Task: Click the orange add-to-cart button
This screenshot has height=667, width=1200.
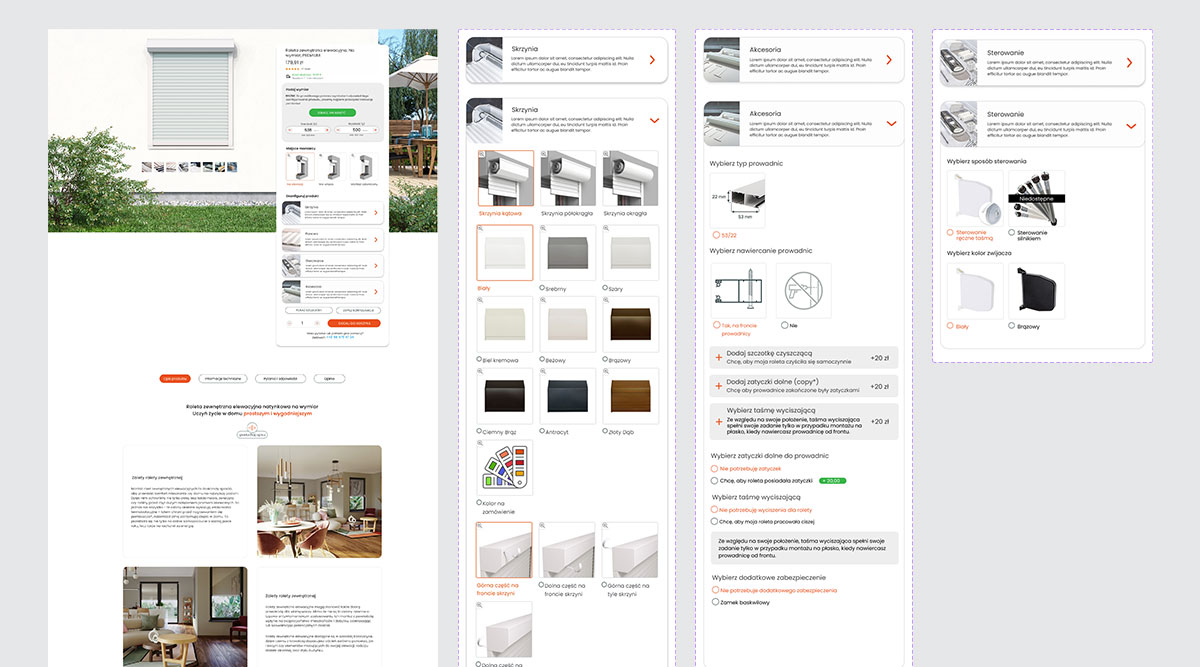Action: (x=353, y=323)
